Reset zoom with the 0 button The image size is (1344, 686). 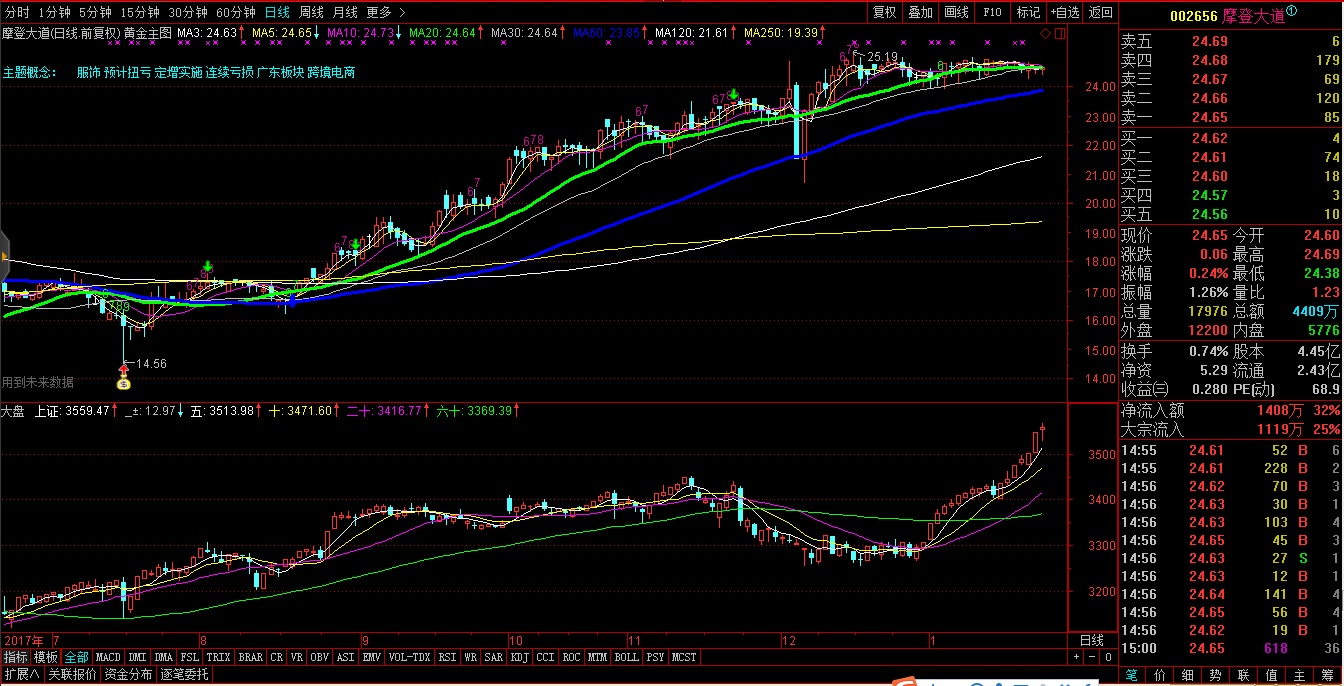1108,657
